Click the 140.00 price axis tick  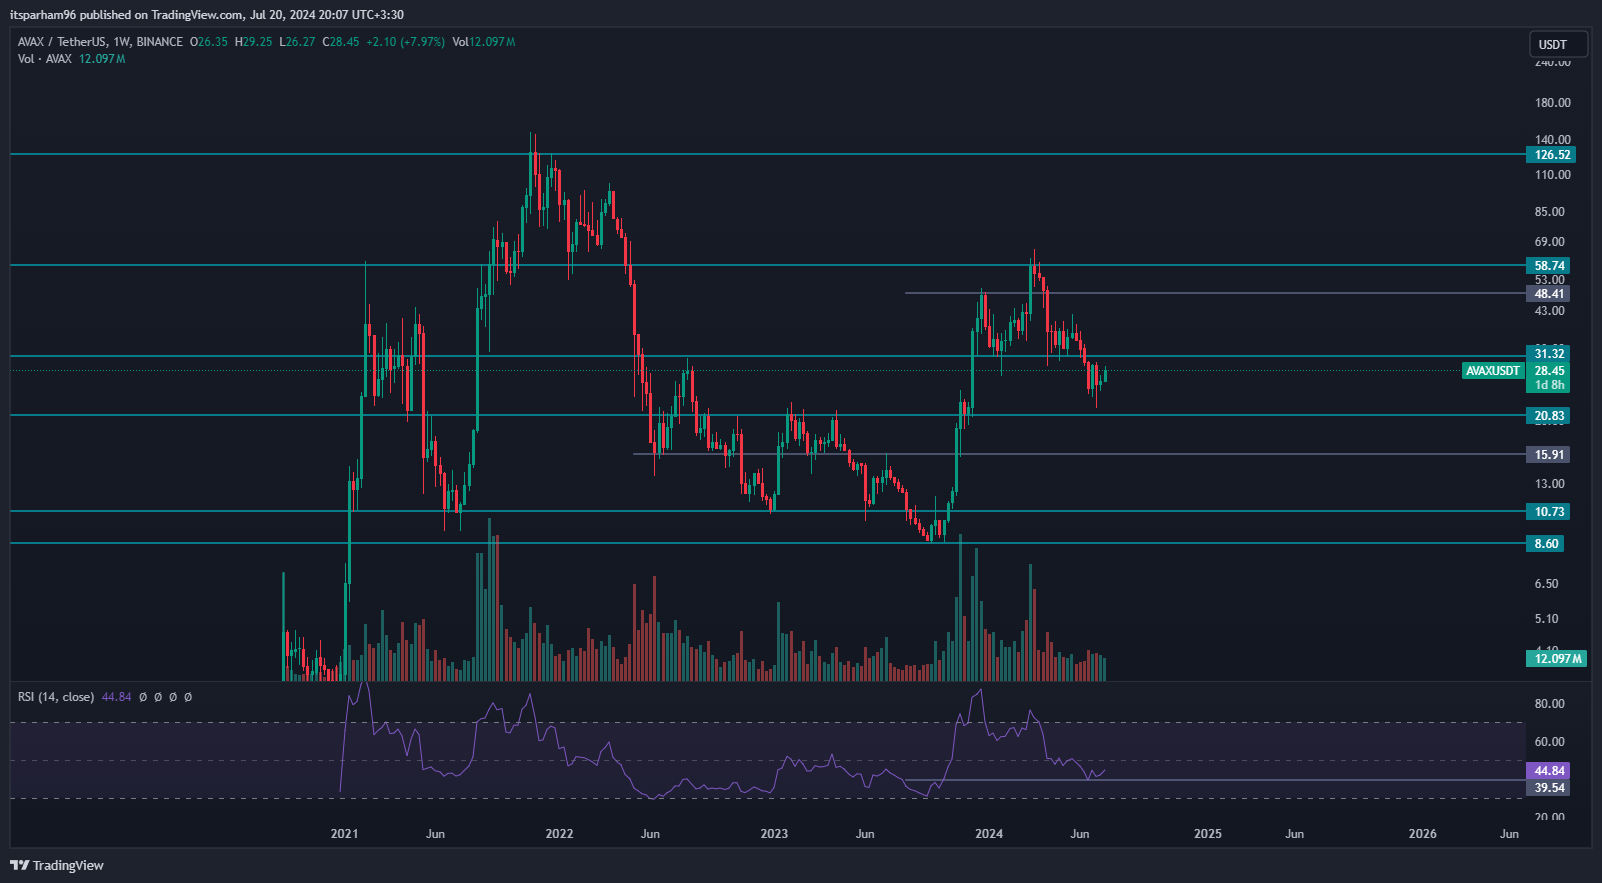[x=1552, y=140]
